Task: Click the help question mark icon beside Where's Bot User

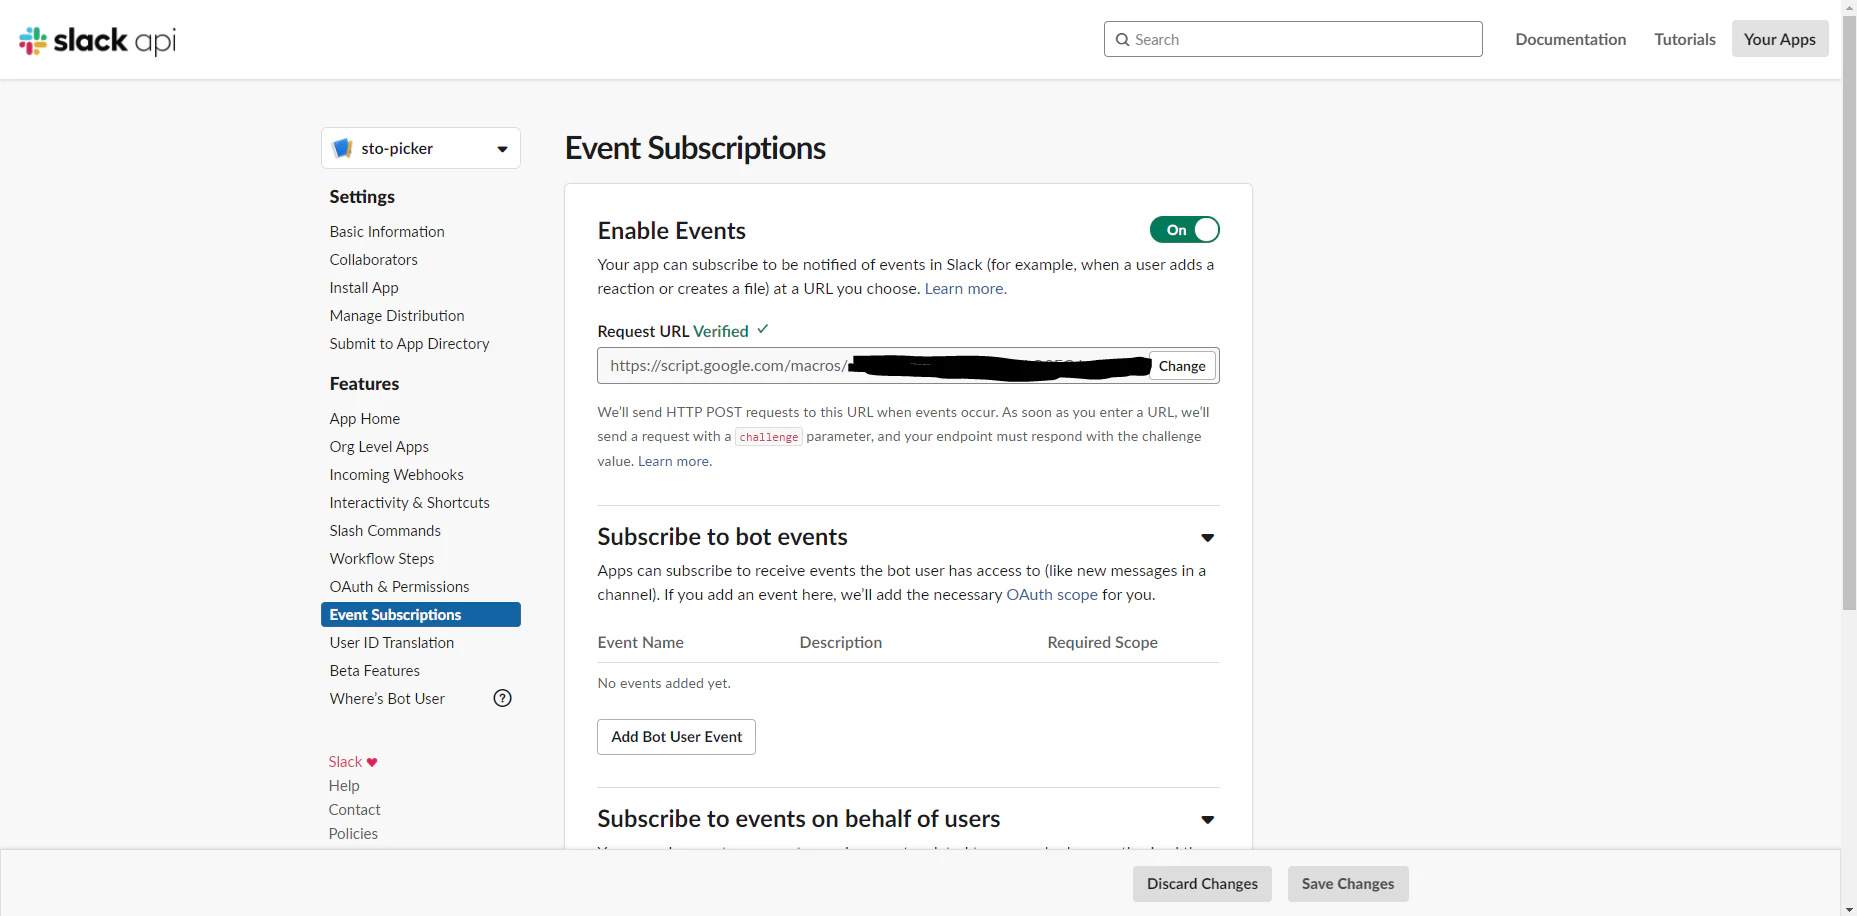Action: point(503,699)
